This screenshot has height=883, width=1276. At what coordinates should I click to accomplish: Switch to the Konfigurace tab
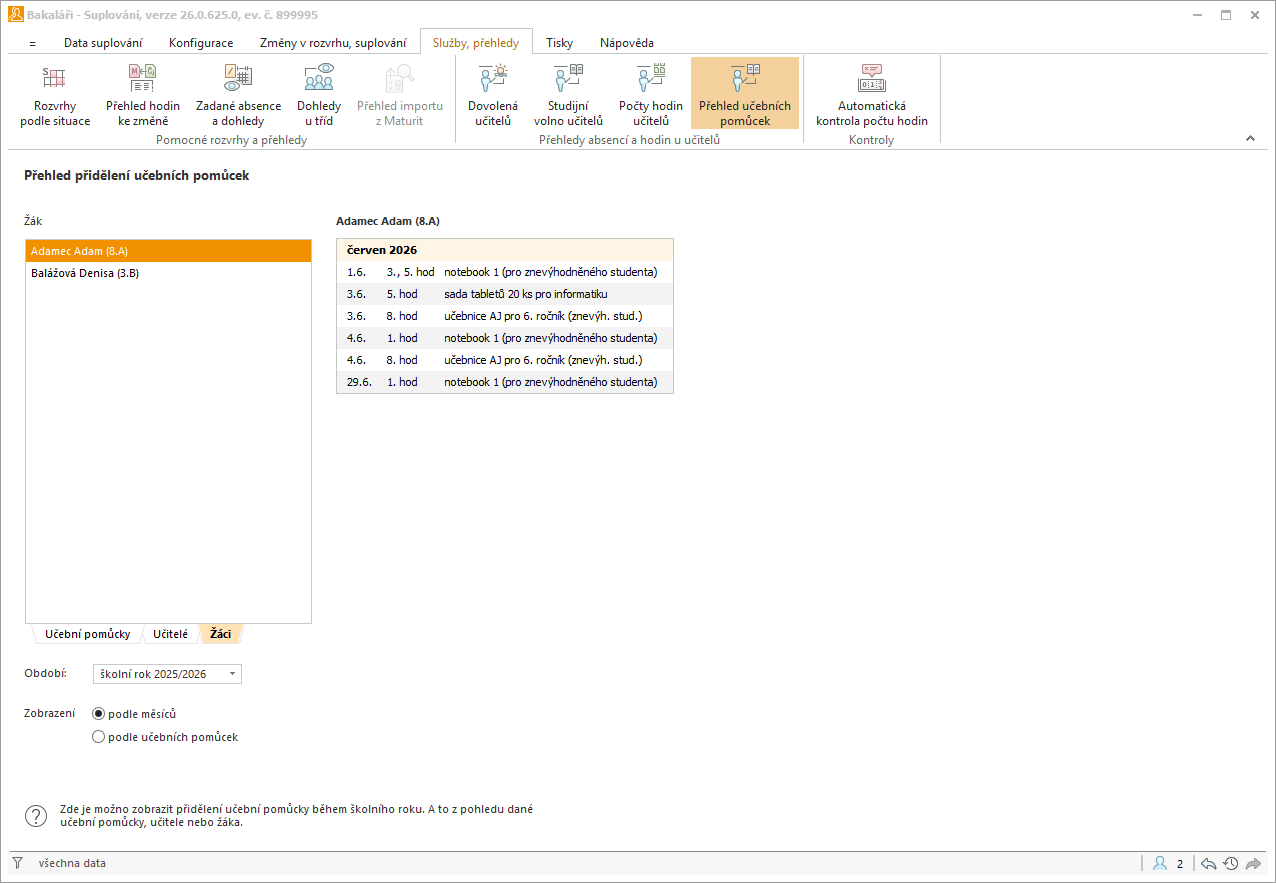click(201, 43)
